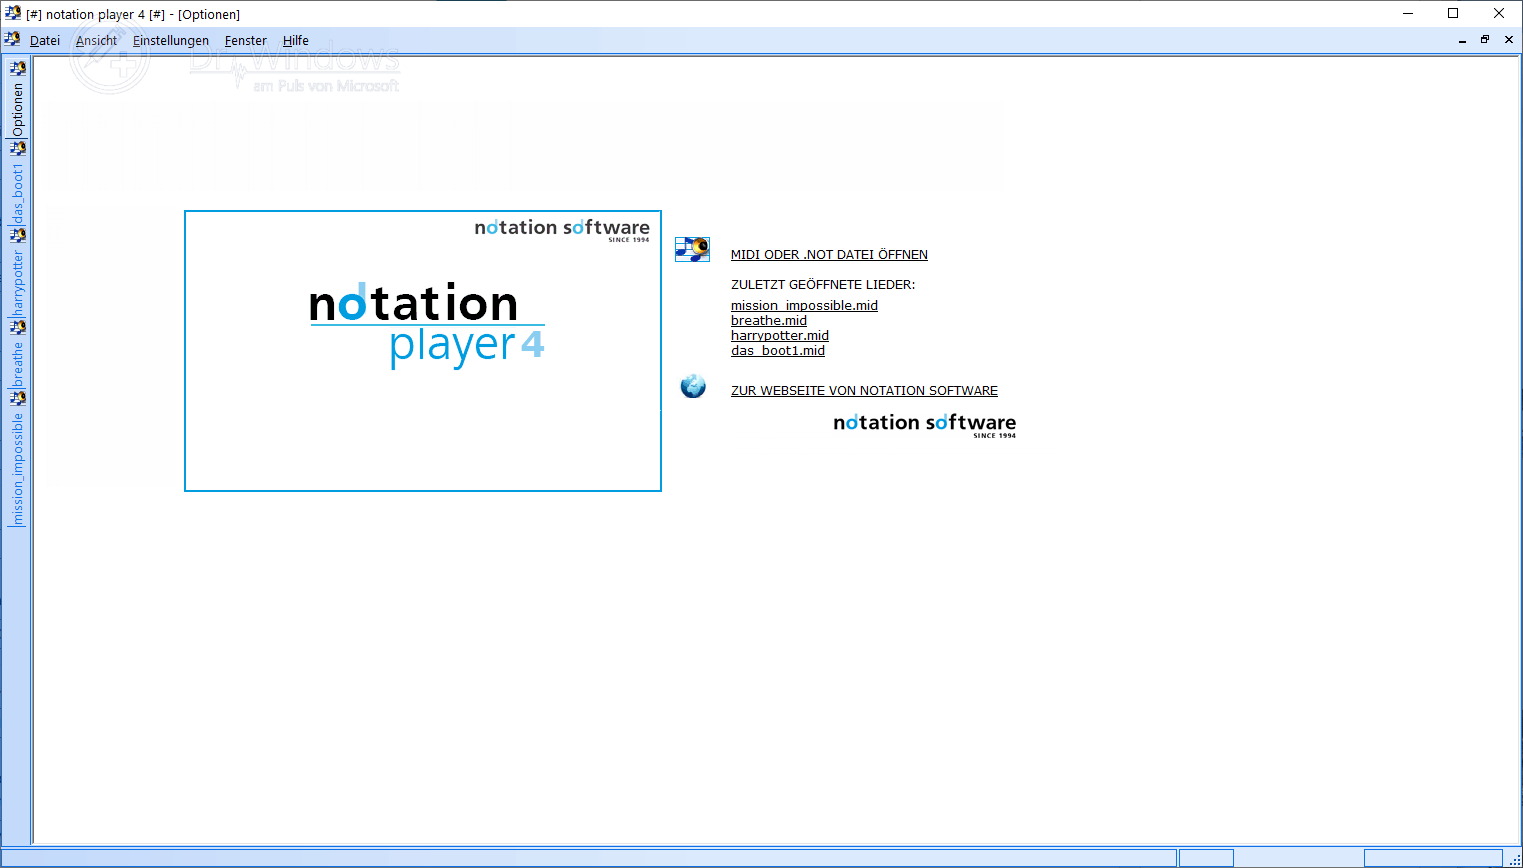Click the globe icon next to the website link
This screenshot has width=1523, height=868.
[x=692, y=386]
